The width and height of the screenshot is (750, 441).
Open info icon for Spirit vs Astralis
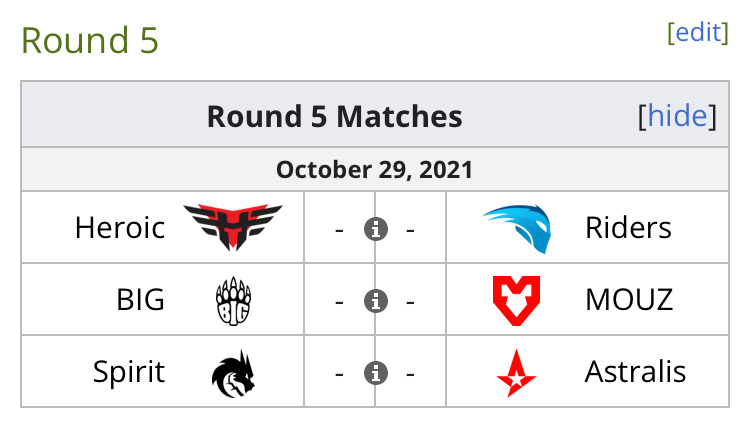point(375,373)
